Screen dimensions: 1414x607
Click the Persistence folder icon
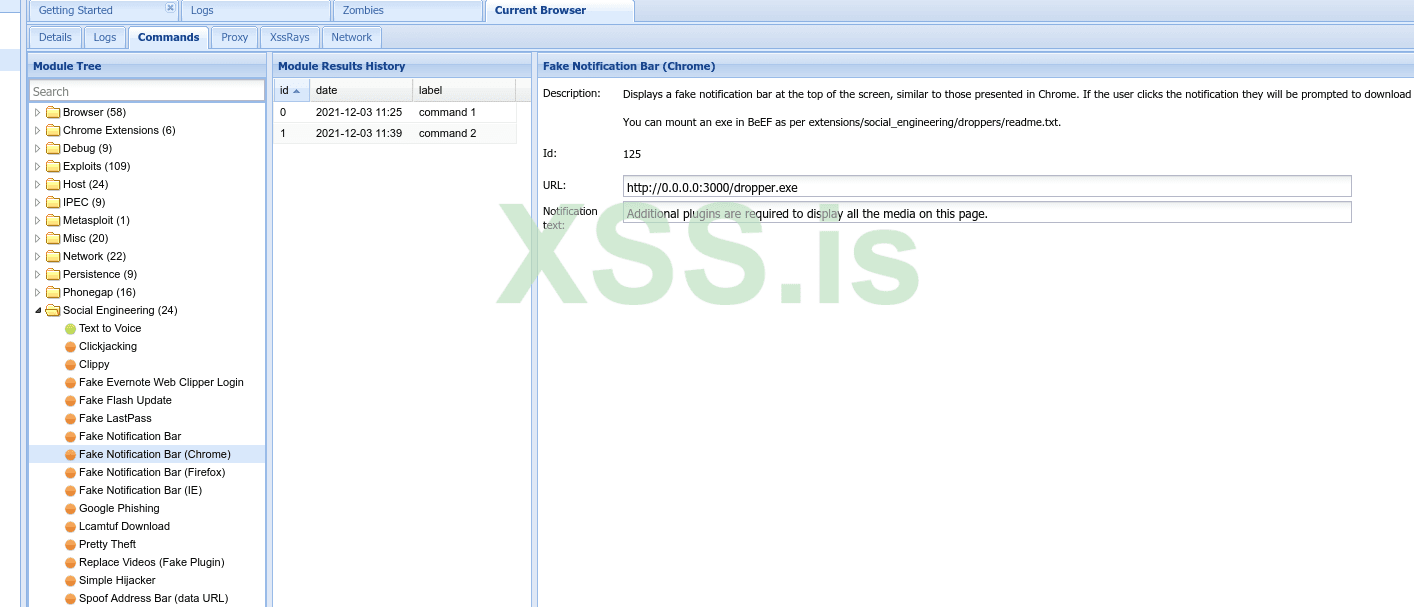[53, 274]
